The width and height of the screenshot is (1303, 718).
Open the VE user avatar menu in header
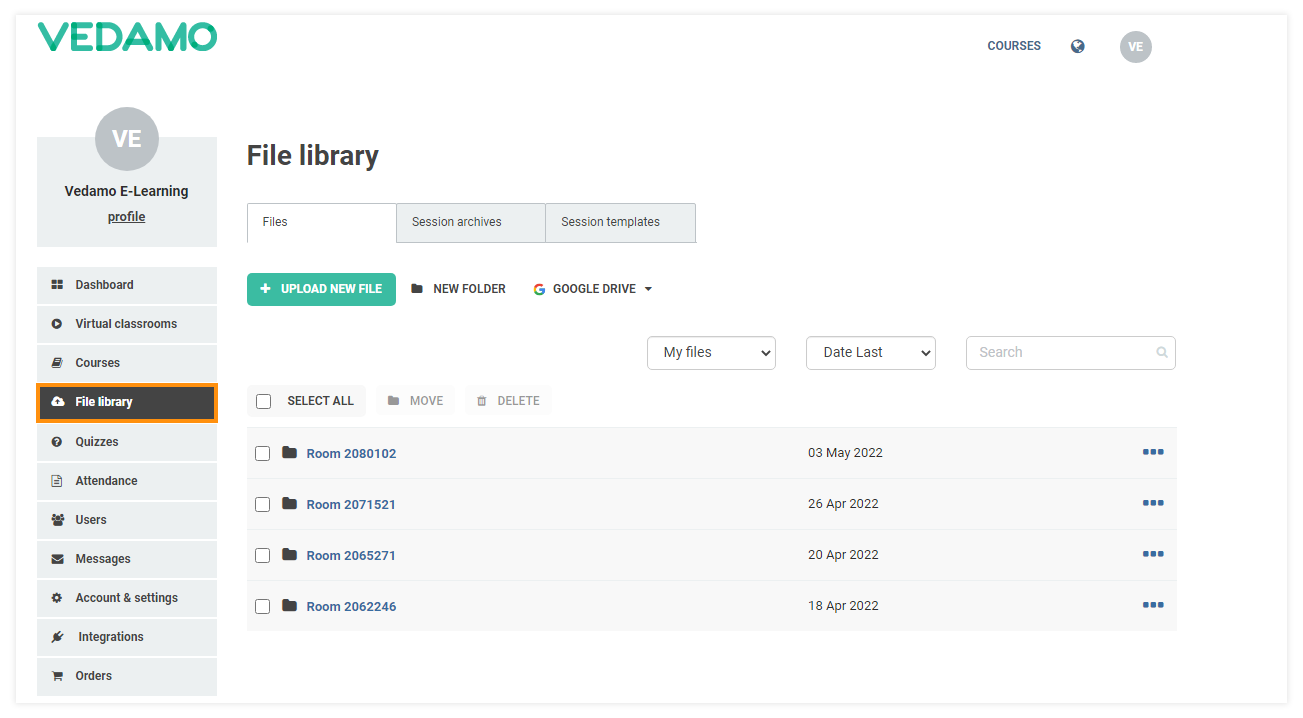pos(1135,47)
